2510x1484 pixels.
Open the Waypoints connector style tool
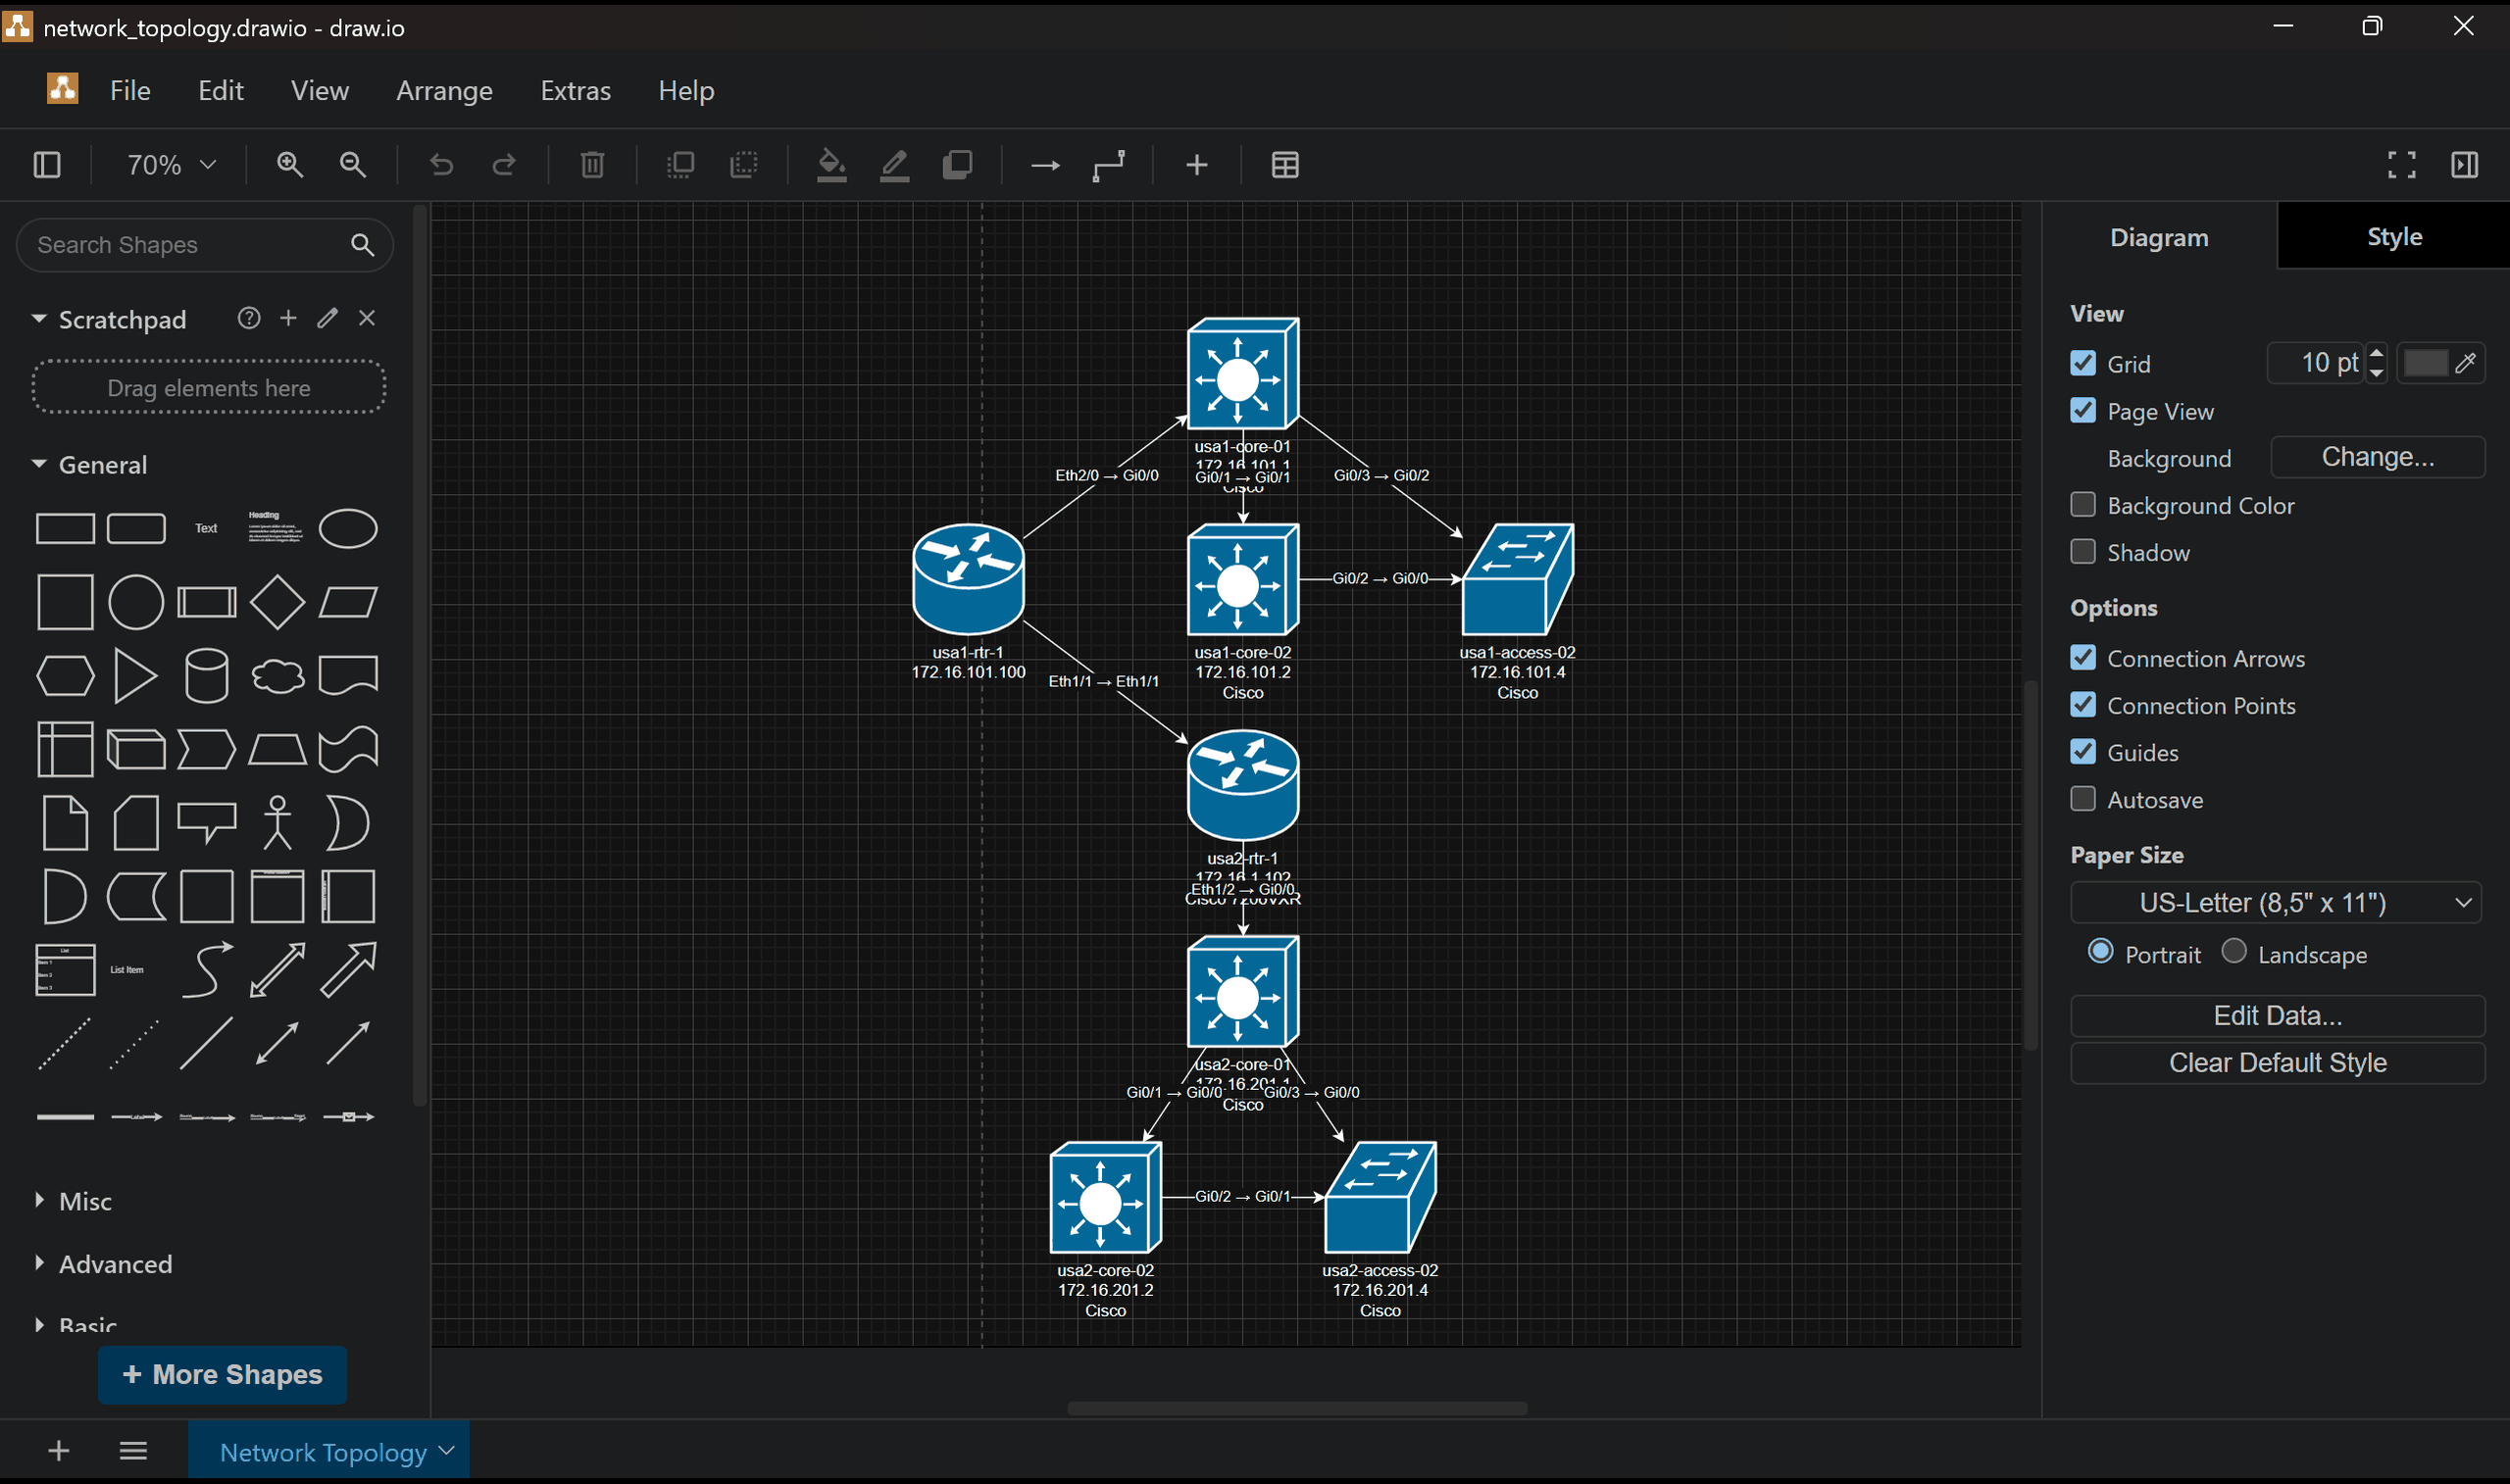click(1109, 165)
